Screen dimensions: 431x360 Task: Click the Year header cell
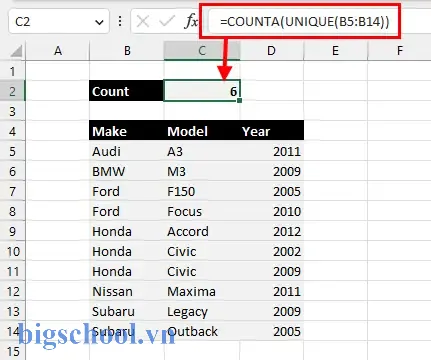tap(272, 131)
